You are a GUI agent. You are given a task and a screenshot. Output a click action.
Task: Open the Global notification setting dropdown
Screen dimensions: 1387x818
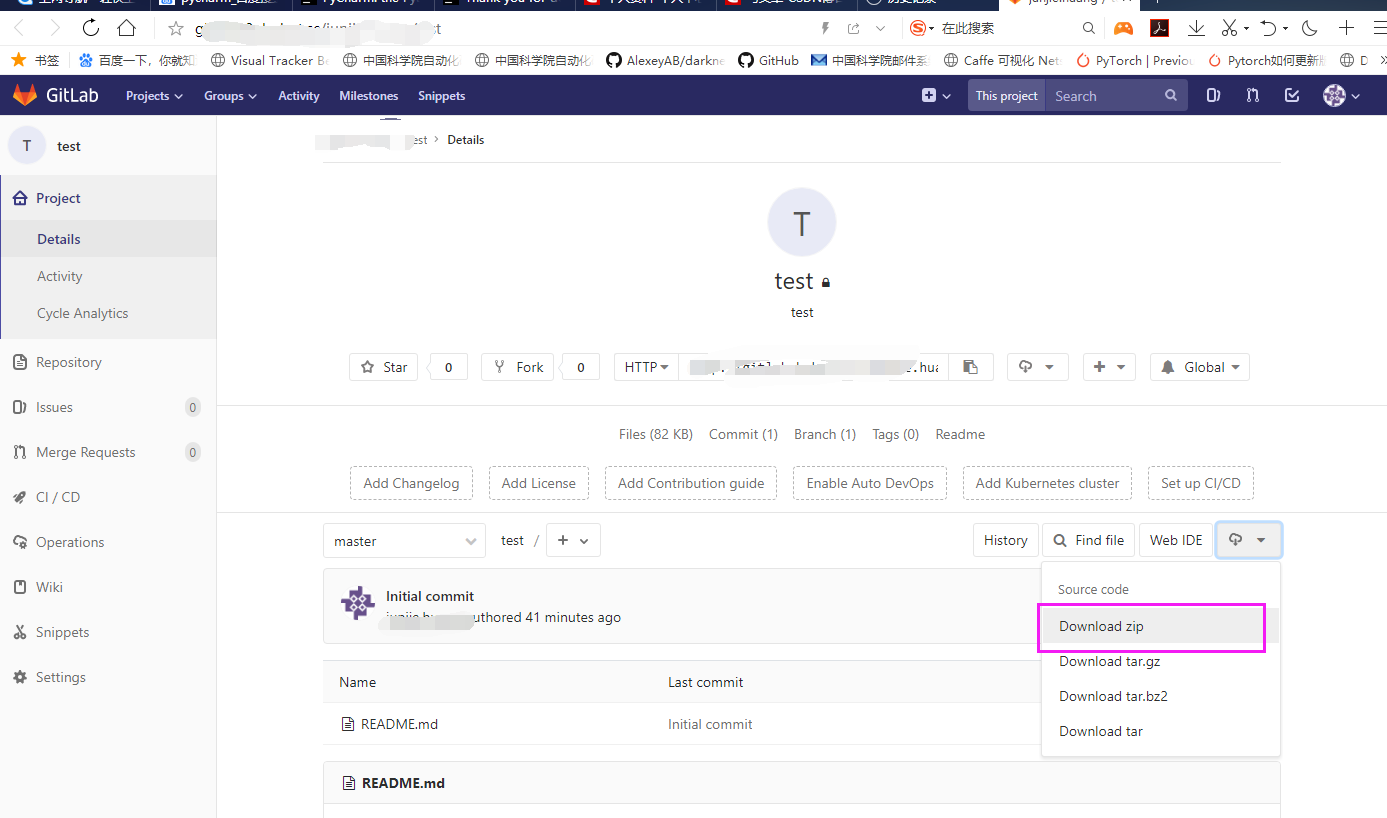click(1199, 367)
